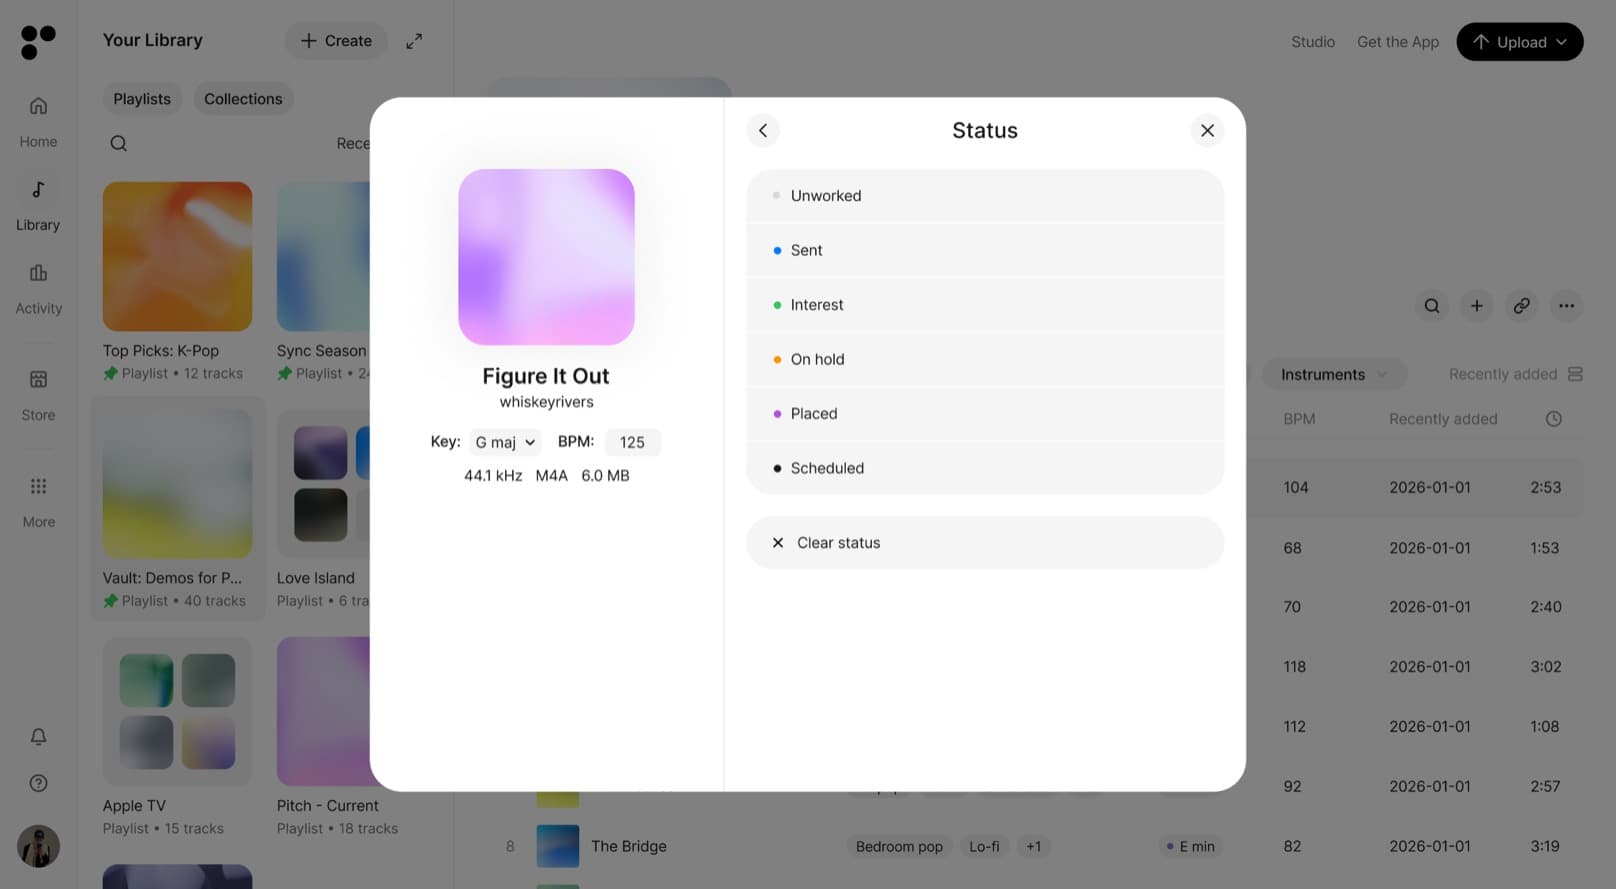This screenshot has width=1616, height=889.
Task: Open the Pitch - Current playlist thumbnail
Action: point(323,711)
